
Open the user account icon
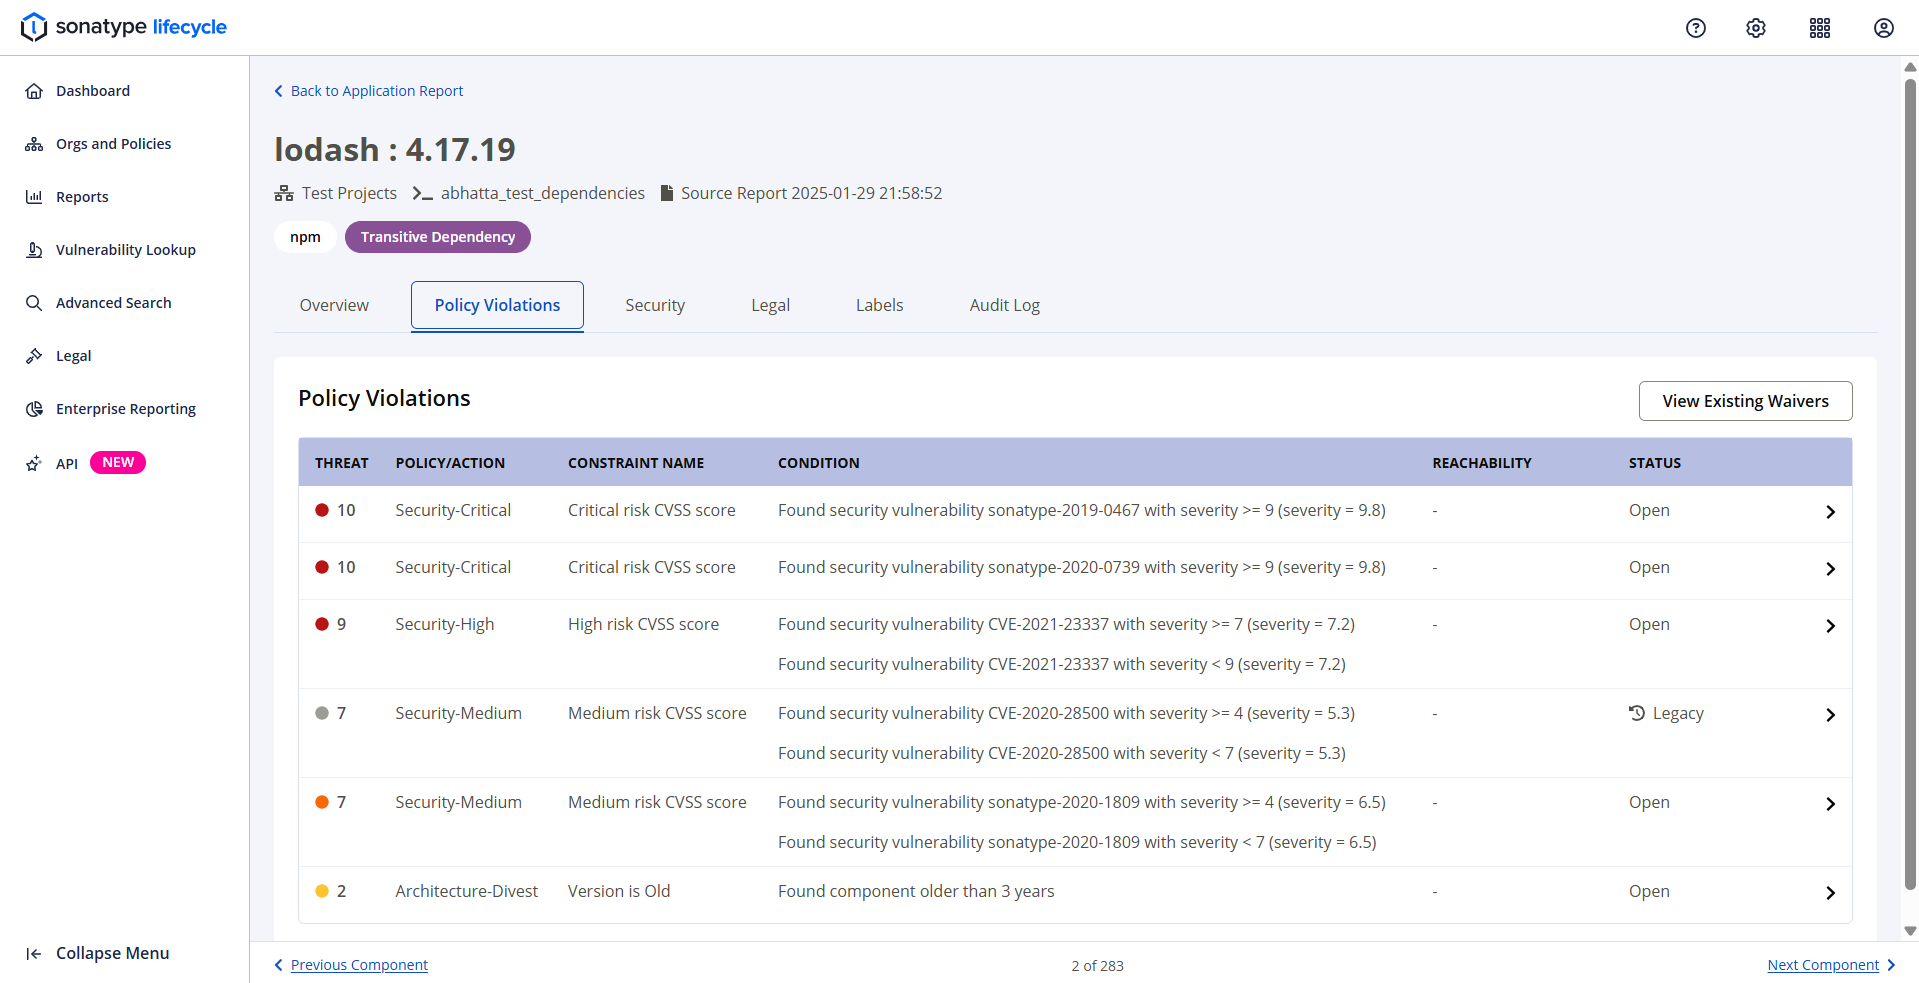coord(1884,28)
